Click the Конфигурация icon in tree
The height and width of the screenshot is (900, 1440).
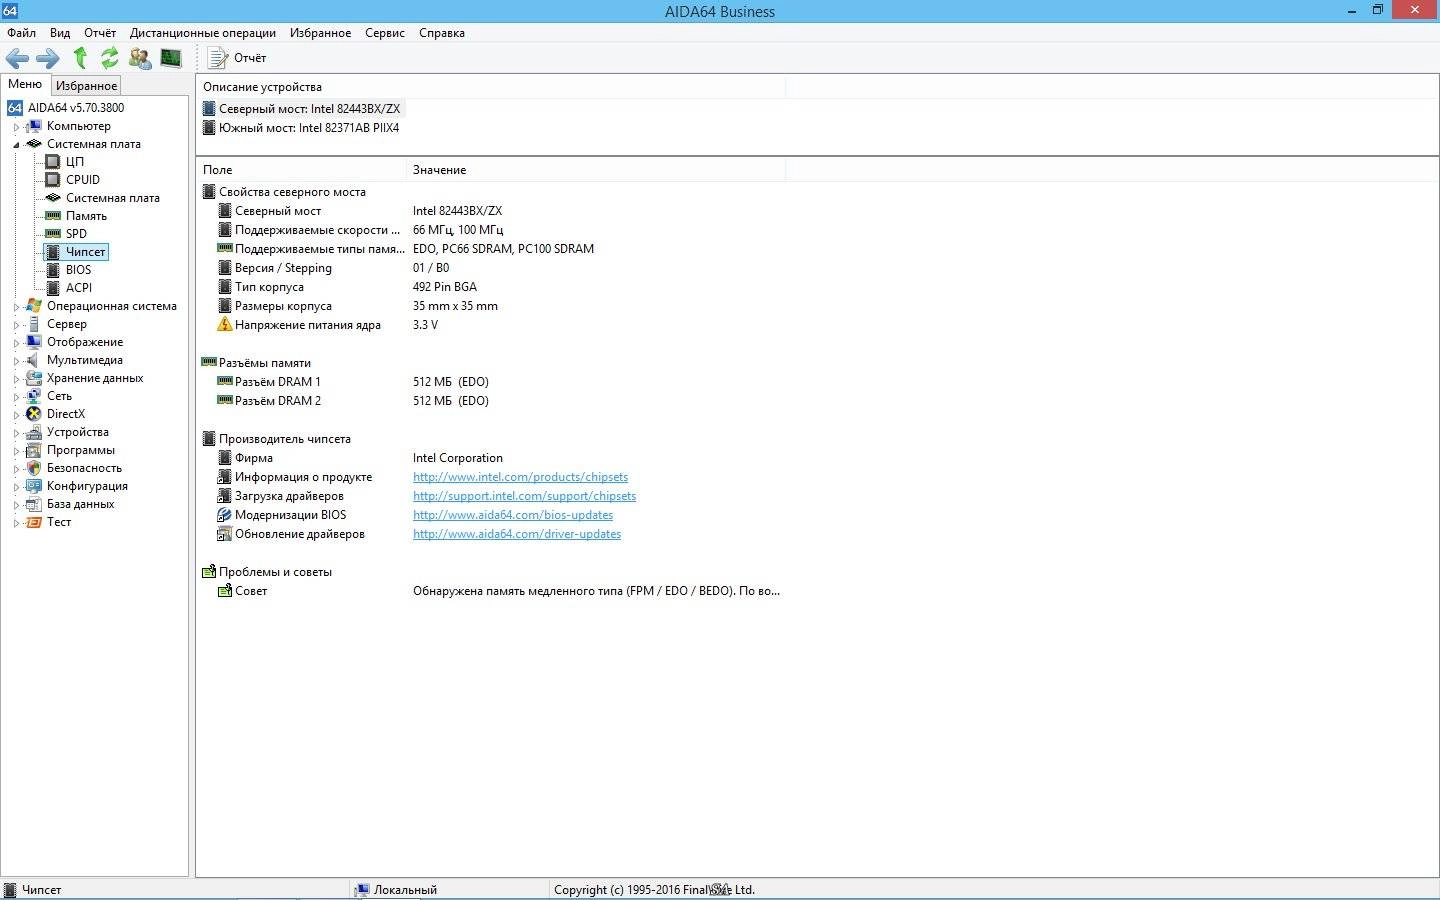pos(34,486)
